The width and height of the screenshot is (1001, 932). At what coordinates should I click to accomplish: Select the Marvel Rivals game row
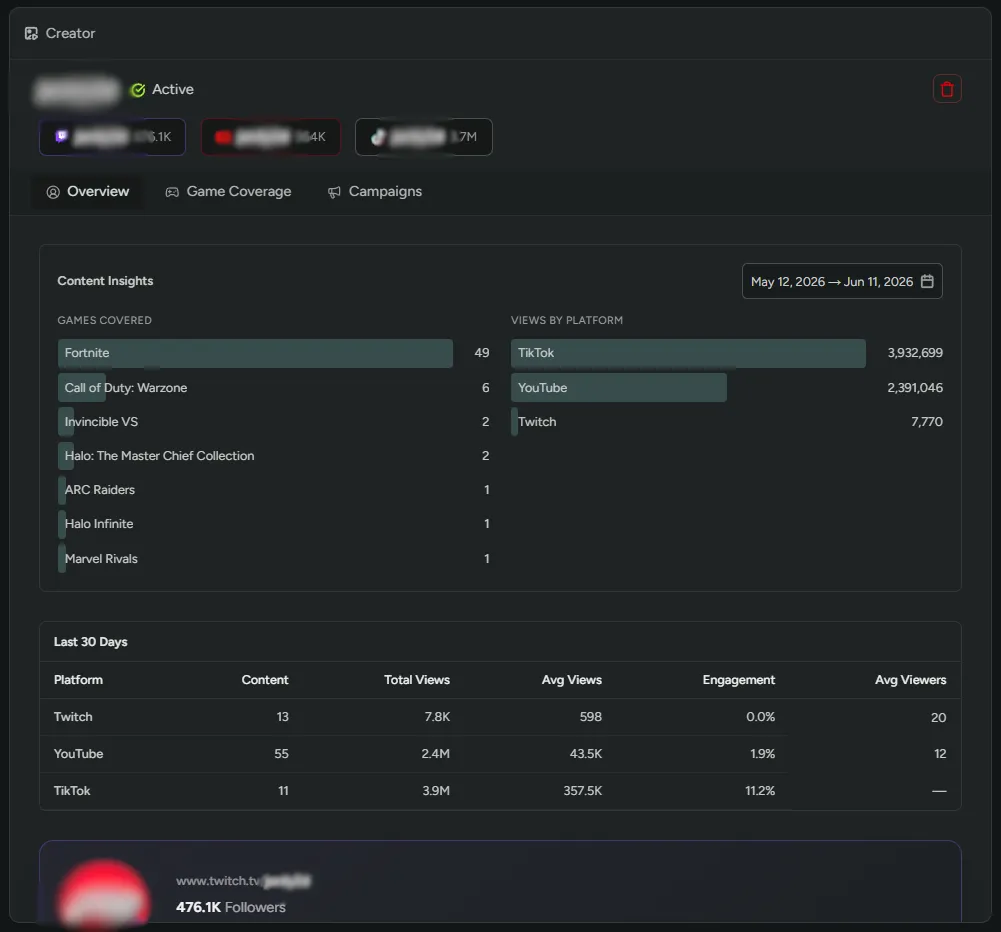273,559
